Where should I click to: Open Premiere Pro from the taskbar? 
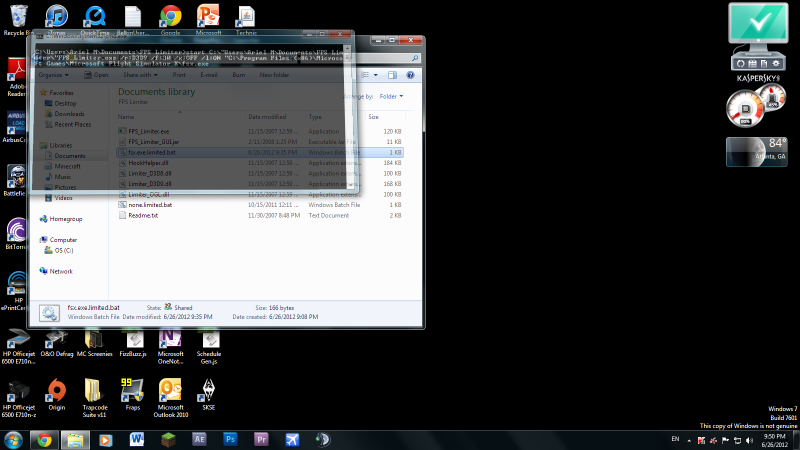coord(261,439)
